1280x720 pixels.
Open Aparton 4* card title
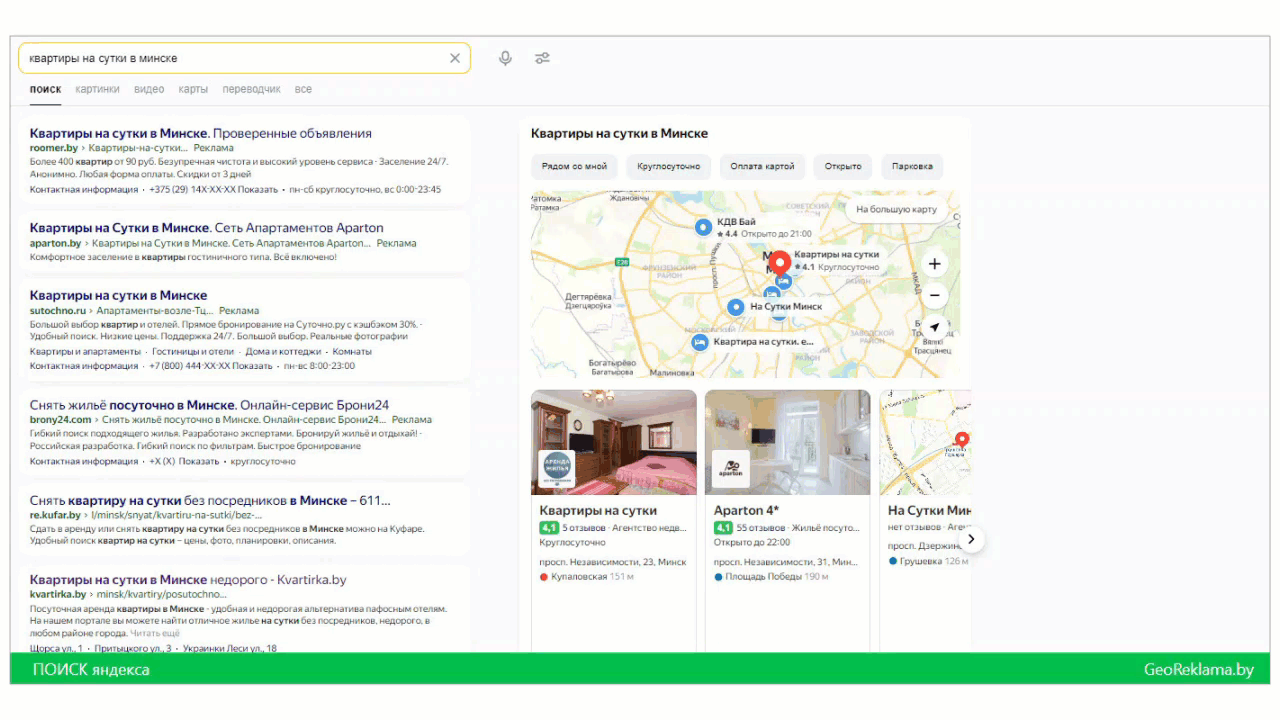pos(746,510)
